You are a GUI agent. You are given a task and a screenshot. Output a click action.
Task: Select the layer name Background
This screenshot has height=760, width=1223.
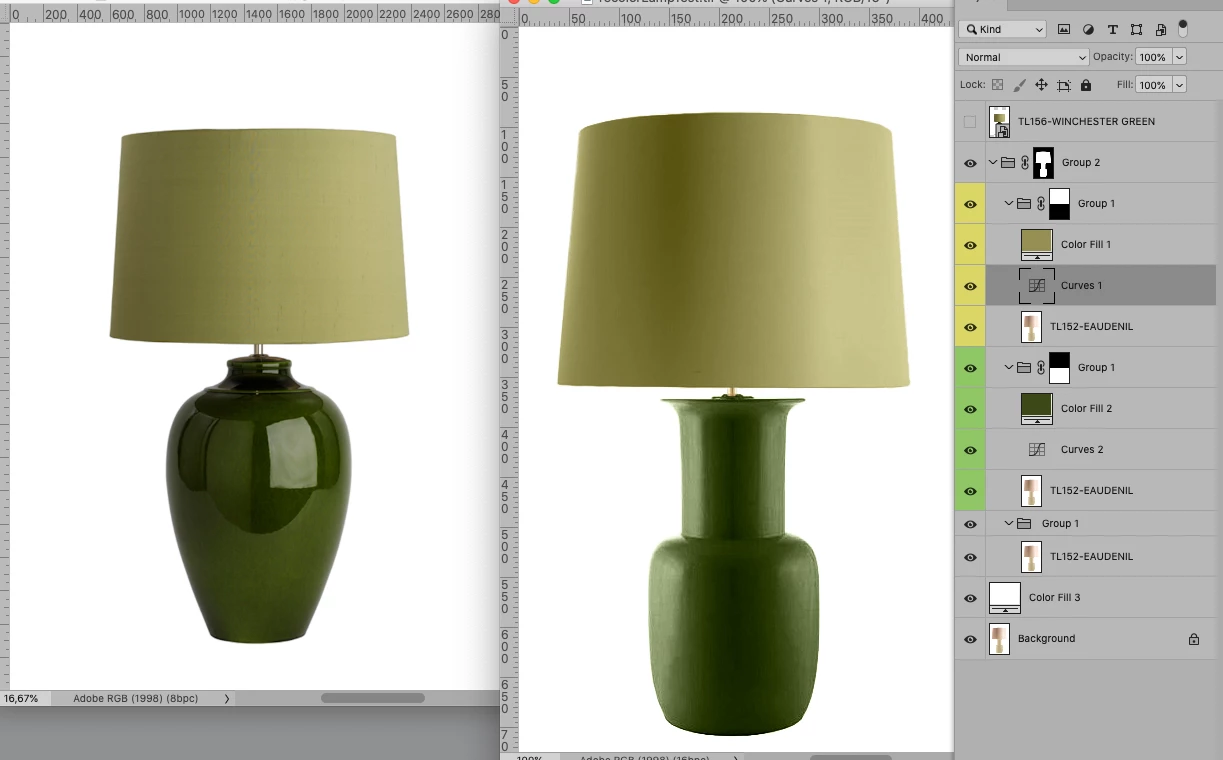click(1046, 639)
